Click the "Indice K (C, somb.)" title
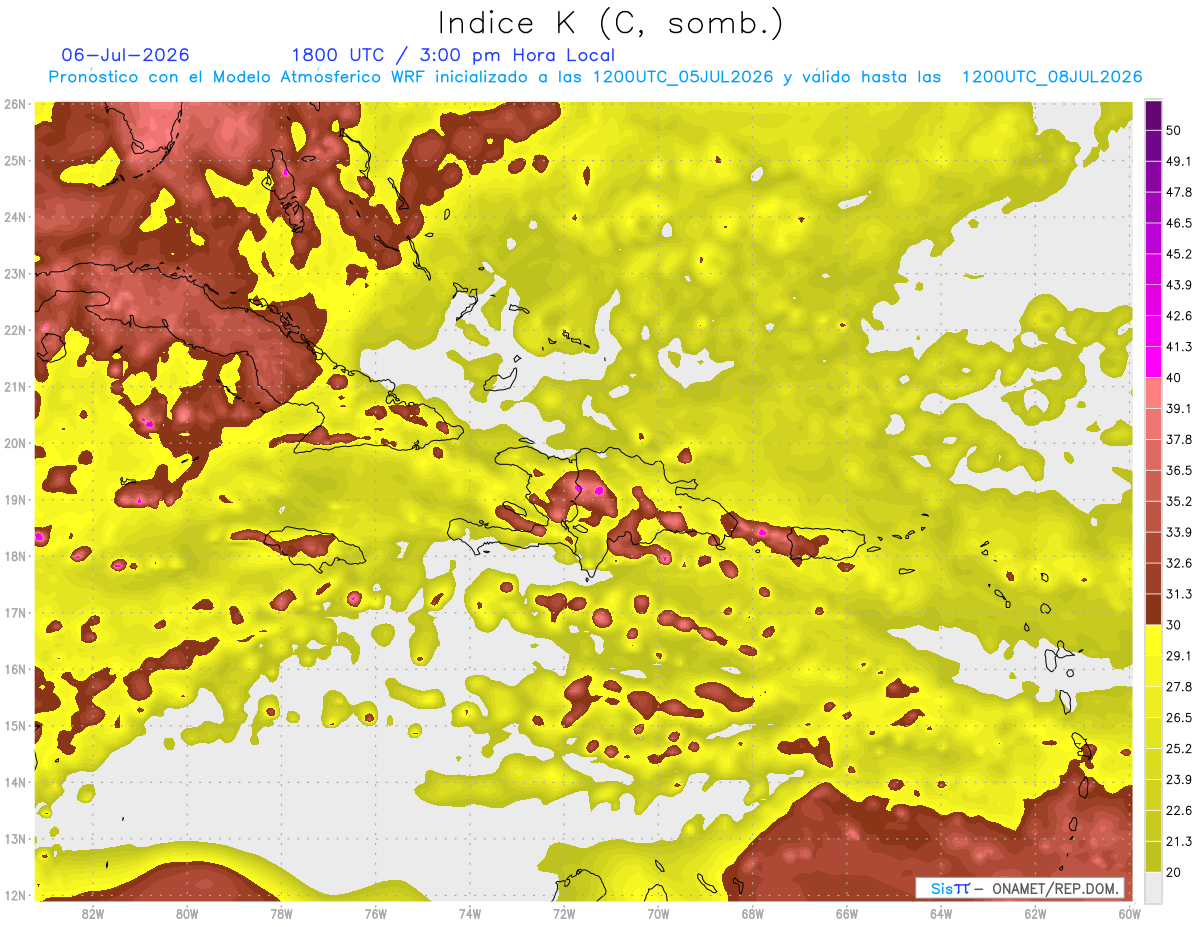 (611, 23)
